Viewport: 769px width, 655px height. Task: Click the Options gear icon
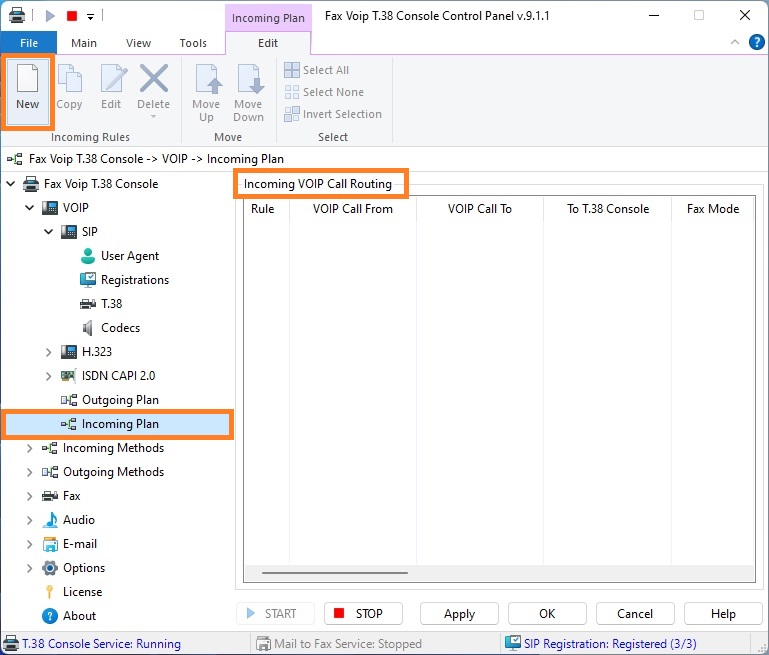[50, 568]
